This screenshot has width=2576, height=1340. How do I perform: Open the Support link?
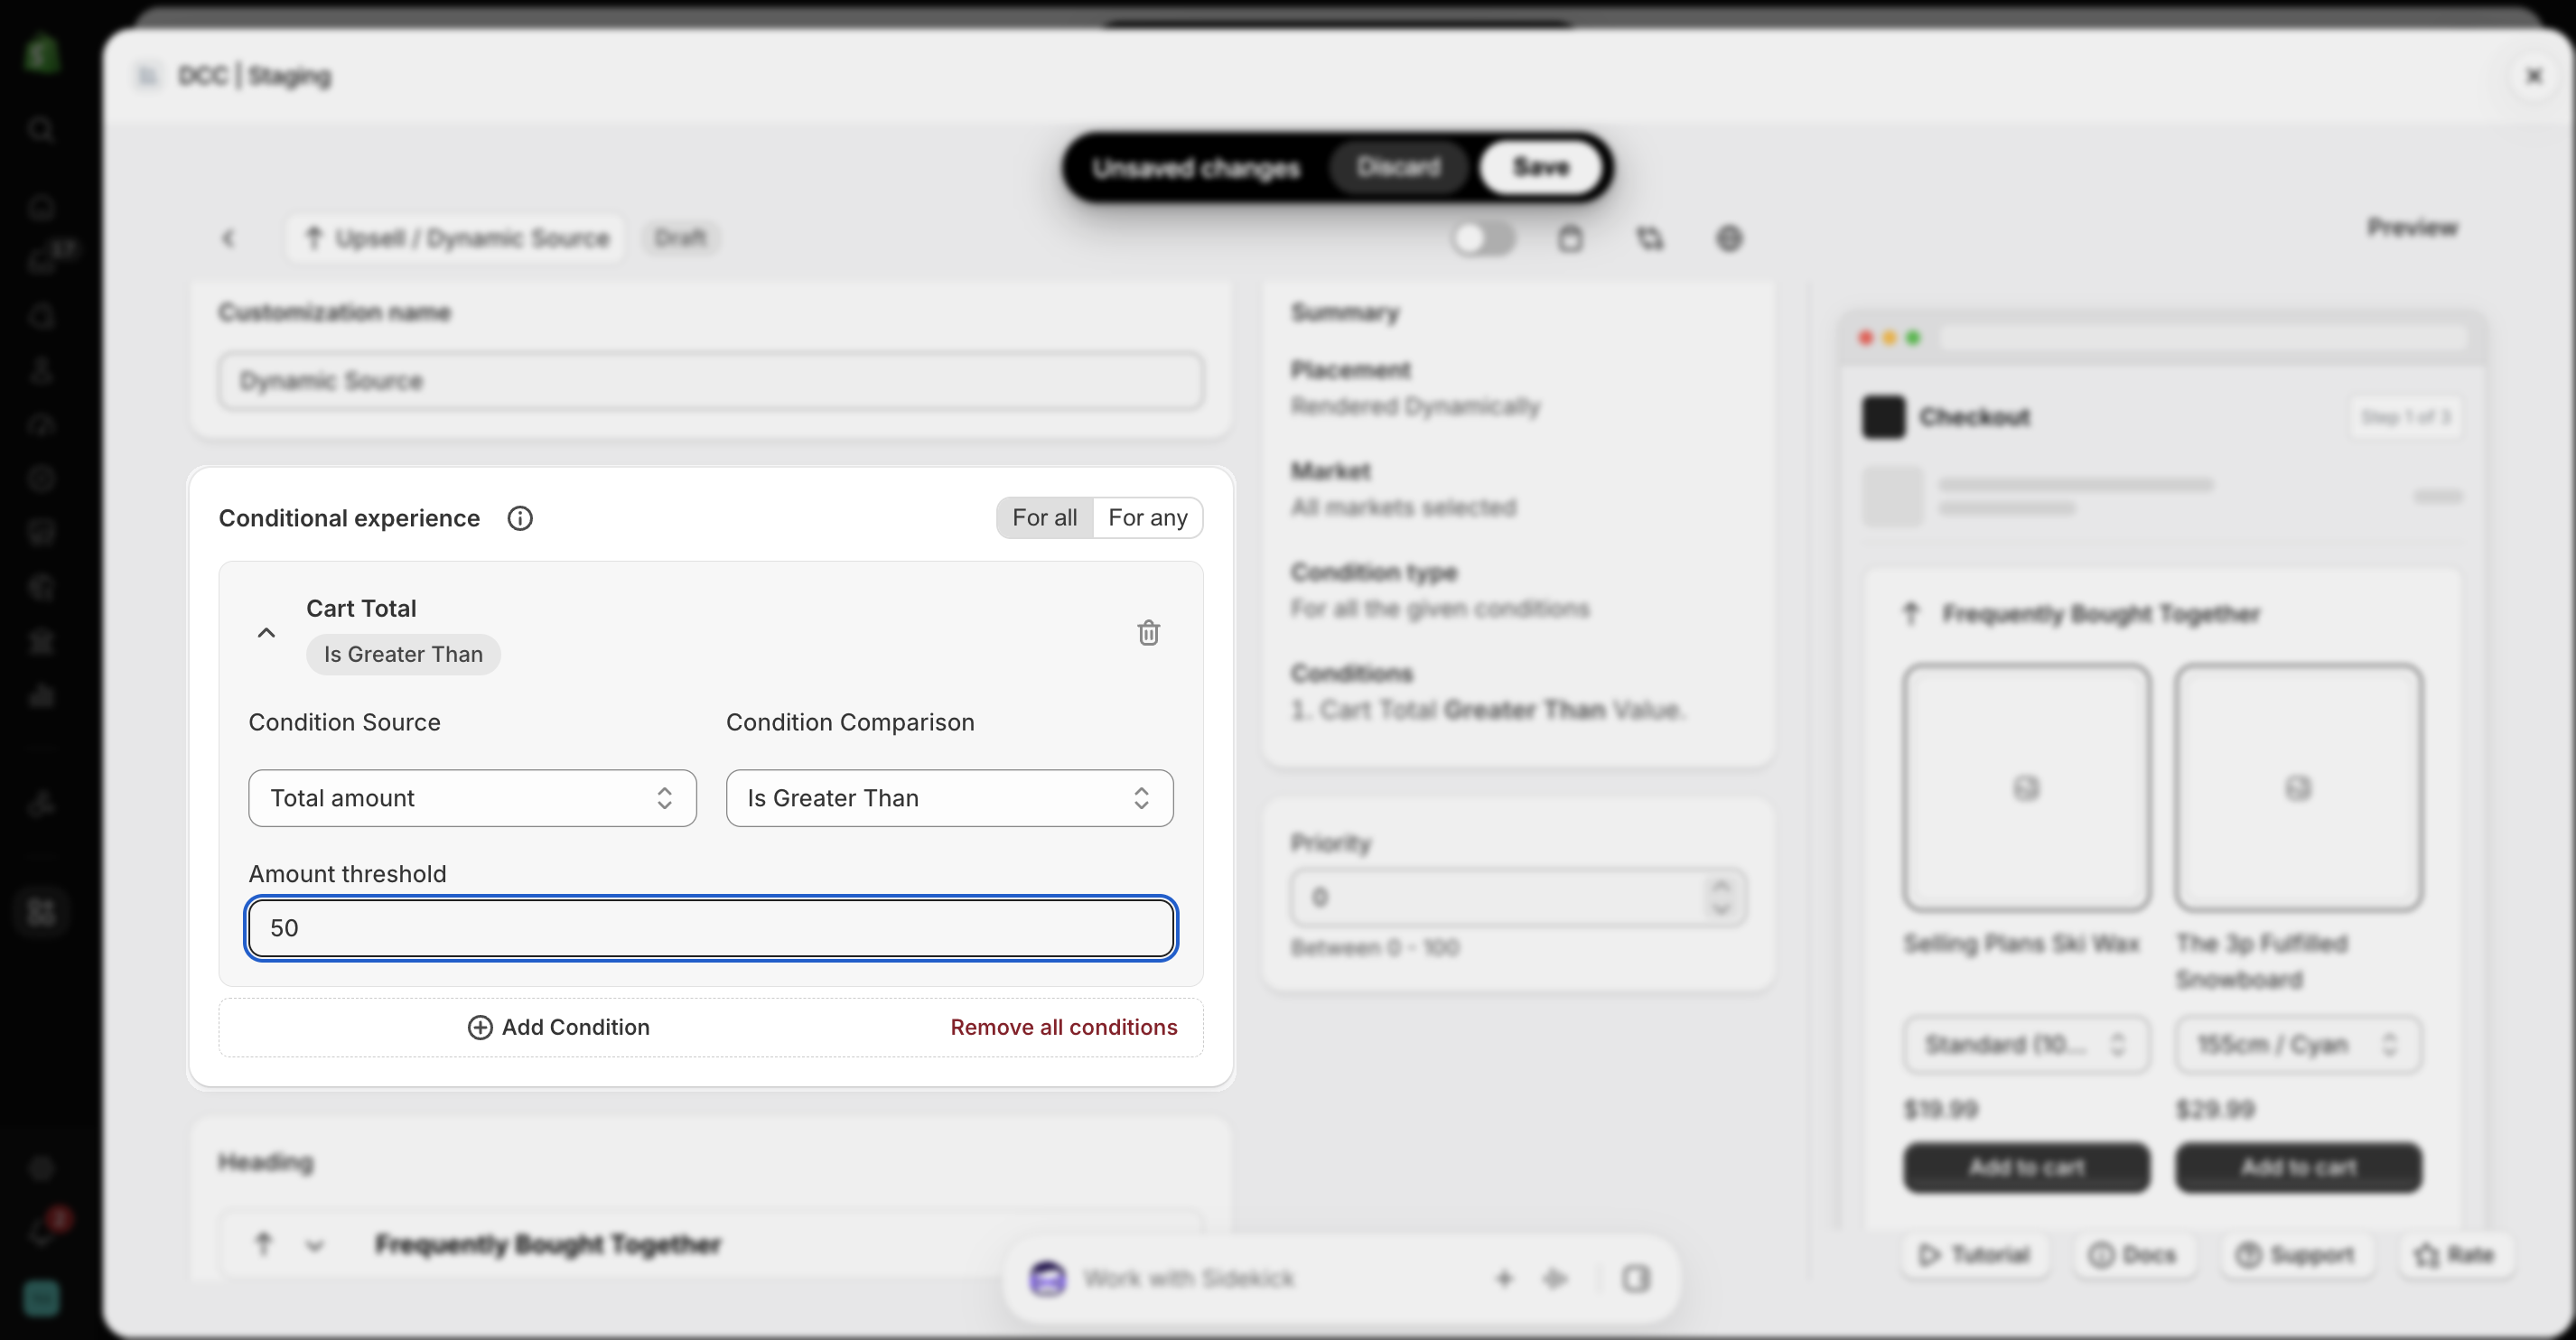pyautogui.click(x=2295, y=1254)
